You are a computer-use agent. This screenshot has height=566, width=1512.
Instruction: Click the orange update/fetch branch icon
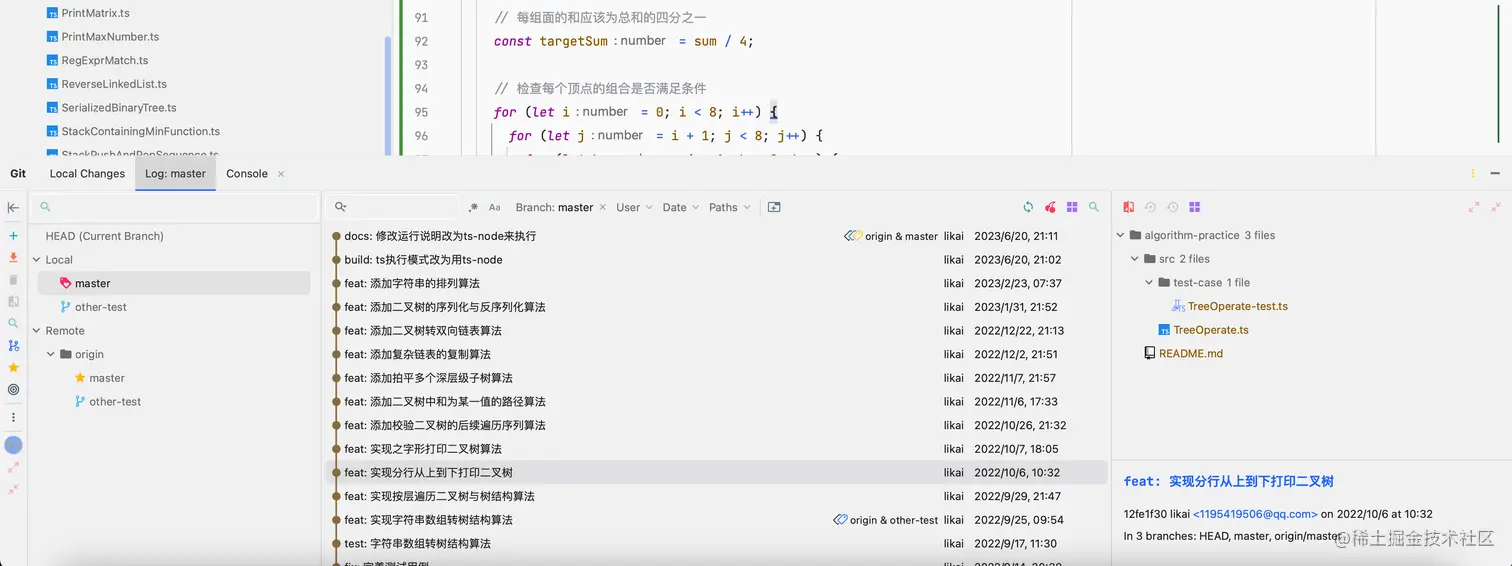tap(13, 258)
